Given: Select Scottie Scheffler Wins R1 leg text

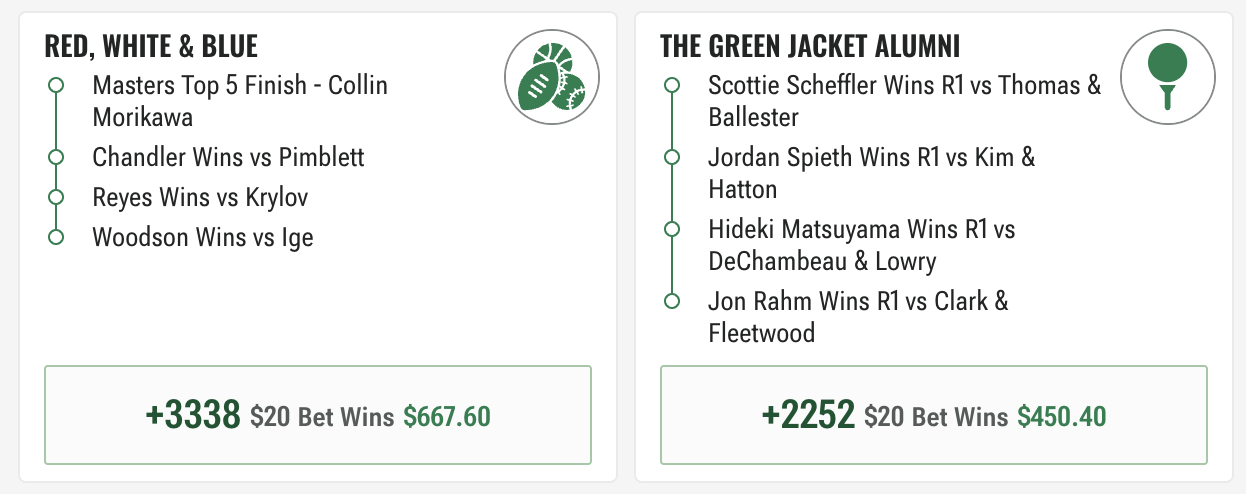Looking at the screenshot, I should pyautogui.click(x=904, y=101).
